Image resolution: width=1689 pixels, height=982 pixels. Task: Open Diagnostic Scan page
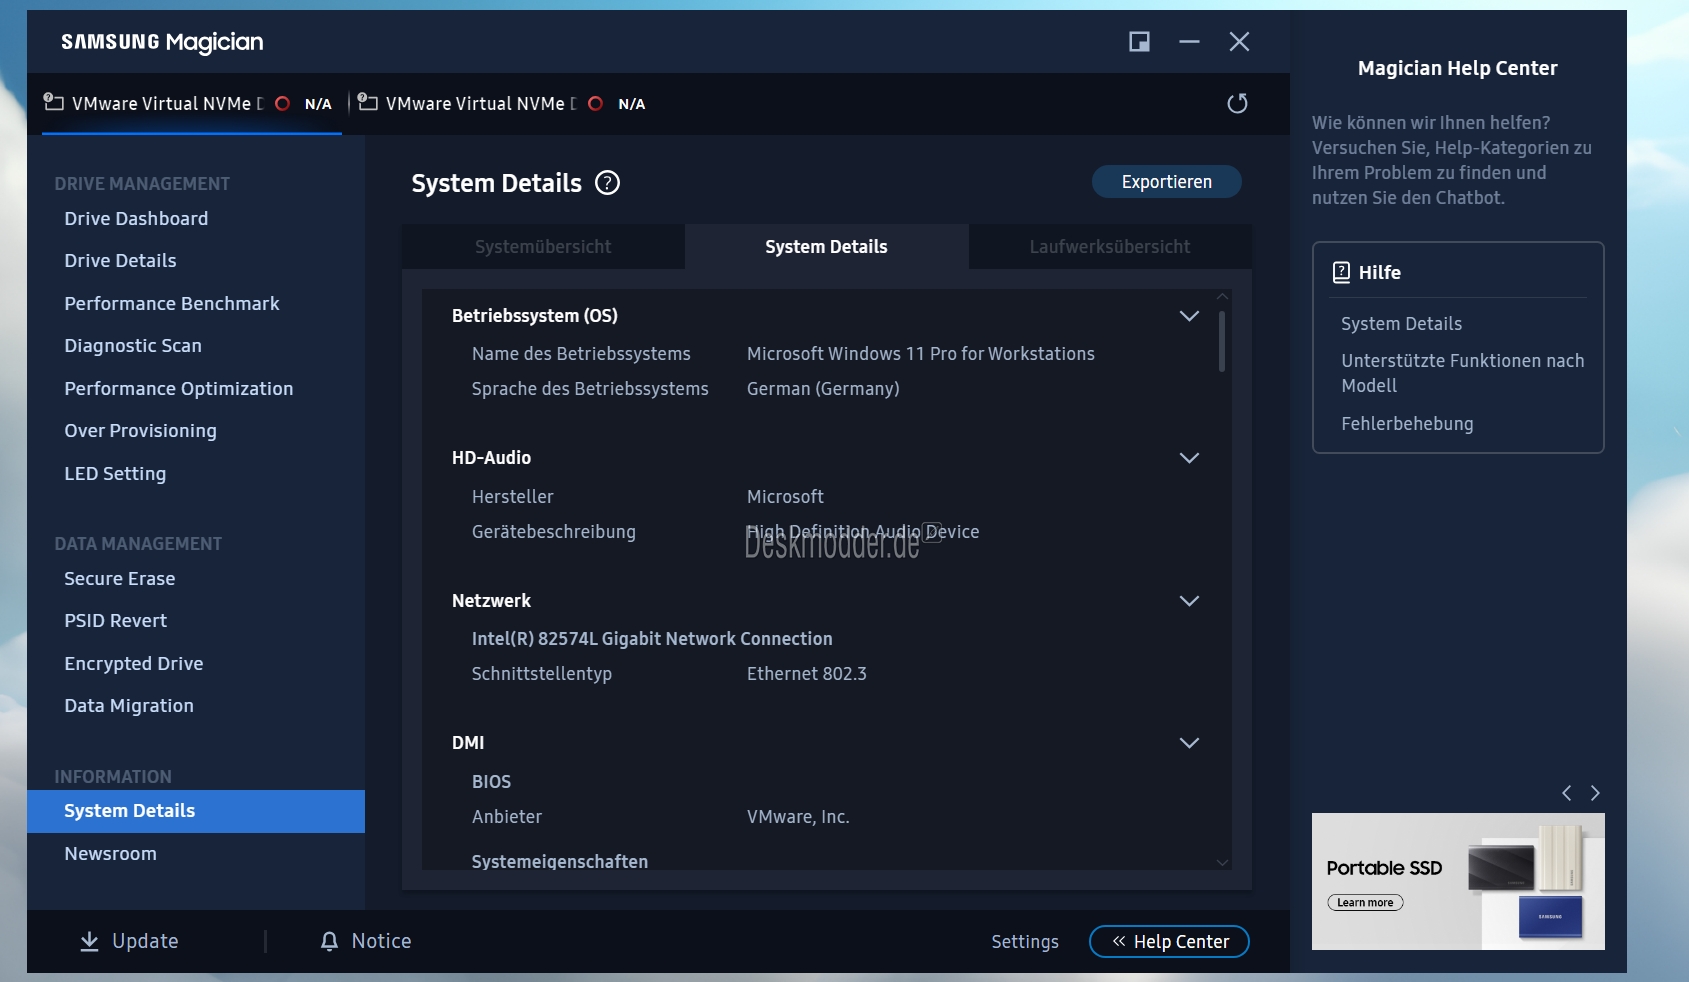point(133,346)
